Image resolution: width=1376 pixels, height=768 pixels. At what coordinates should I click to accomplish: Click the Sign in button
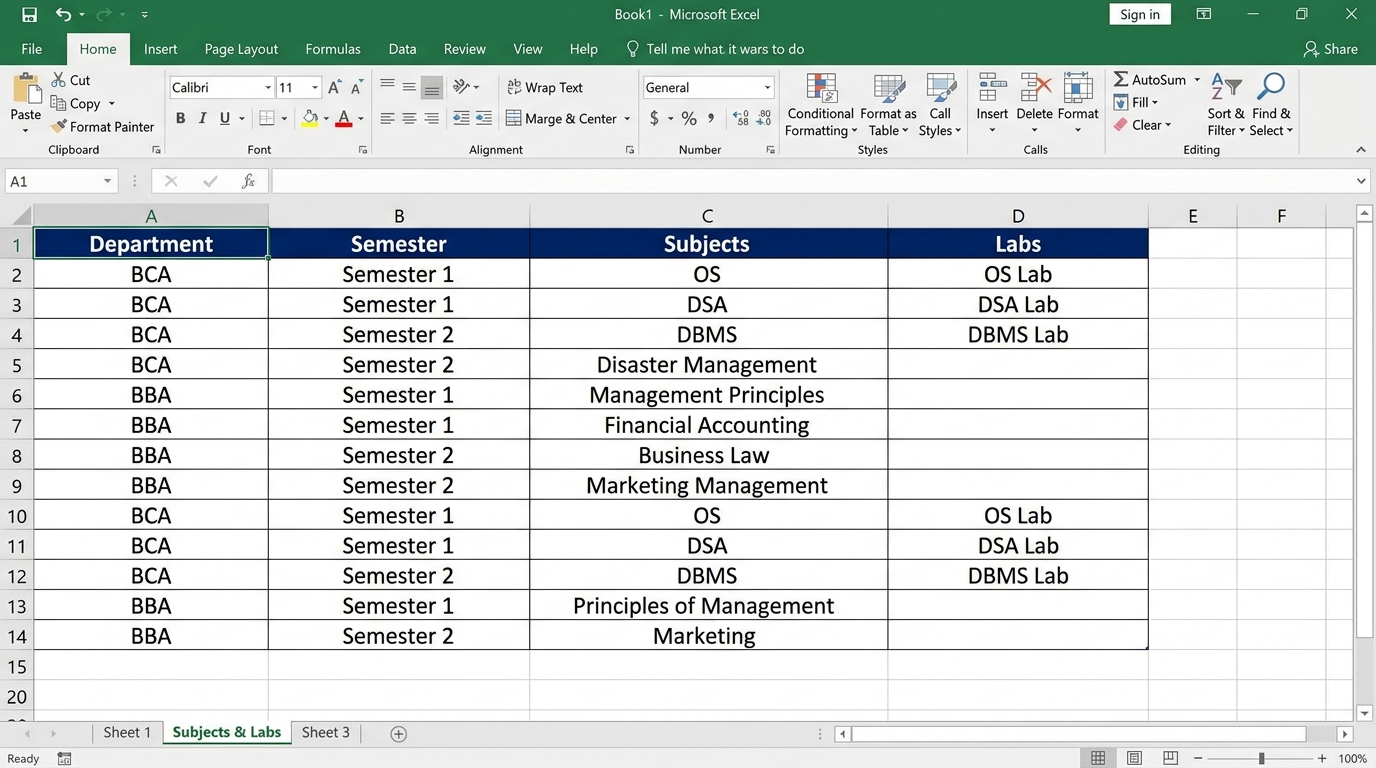point(1140,14)
